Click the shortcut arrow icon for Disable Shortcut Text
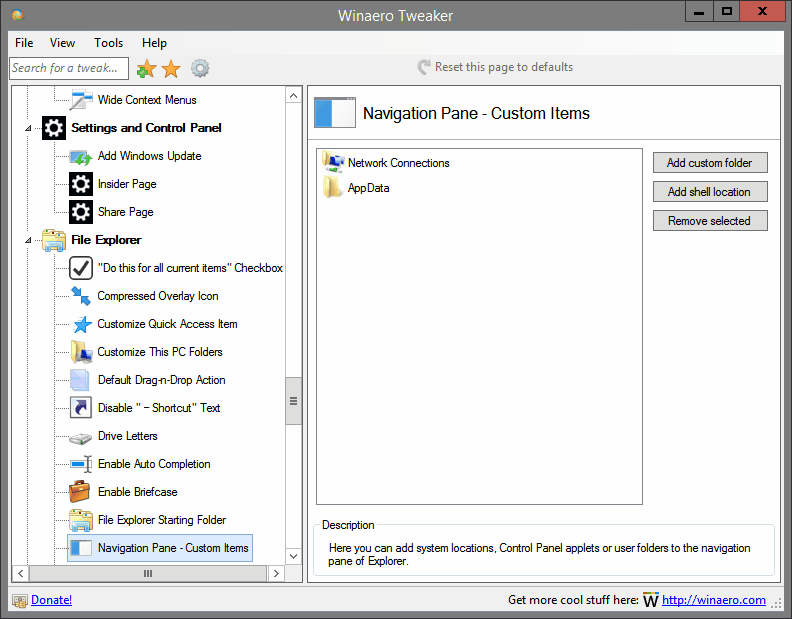 click(81, 408)
